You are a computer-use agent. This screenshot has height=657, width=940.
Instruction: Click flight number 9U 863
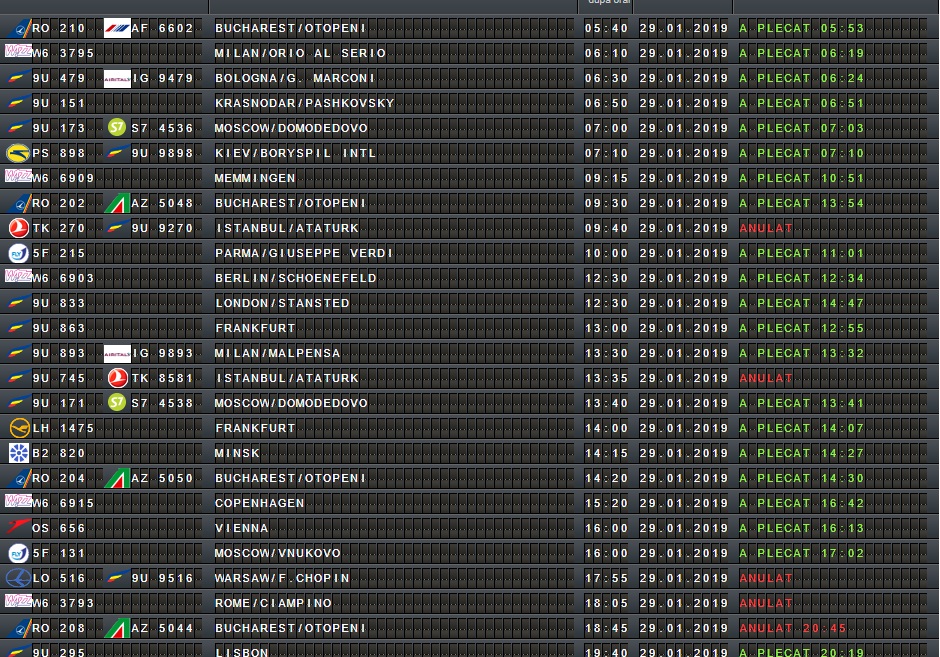[x=59, y=328]
